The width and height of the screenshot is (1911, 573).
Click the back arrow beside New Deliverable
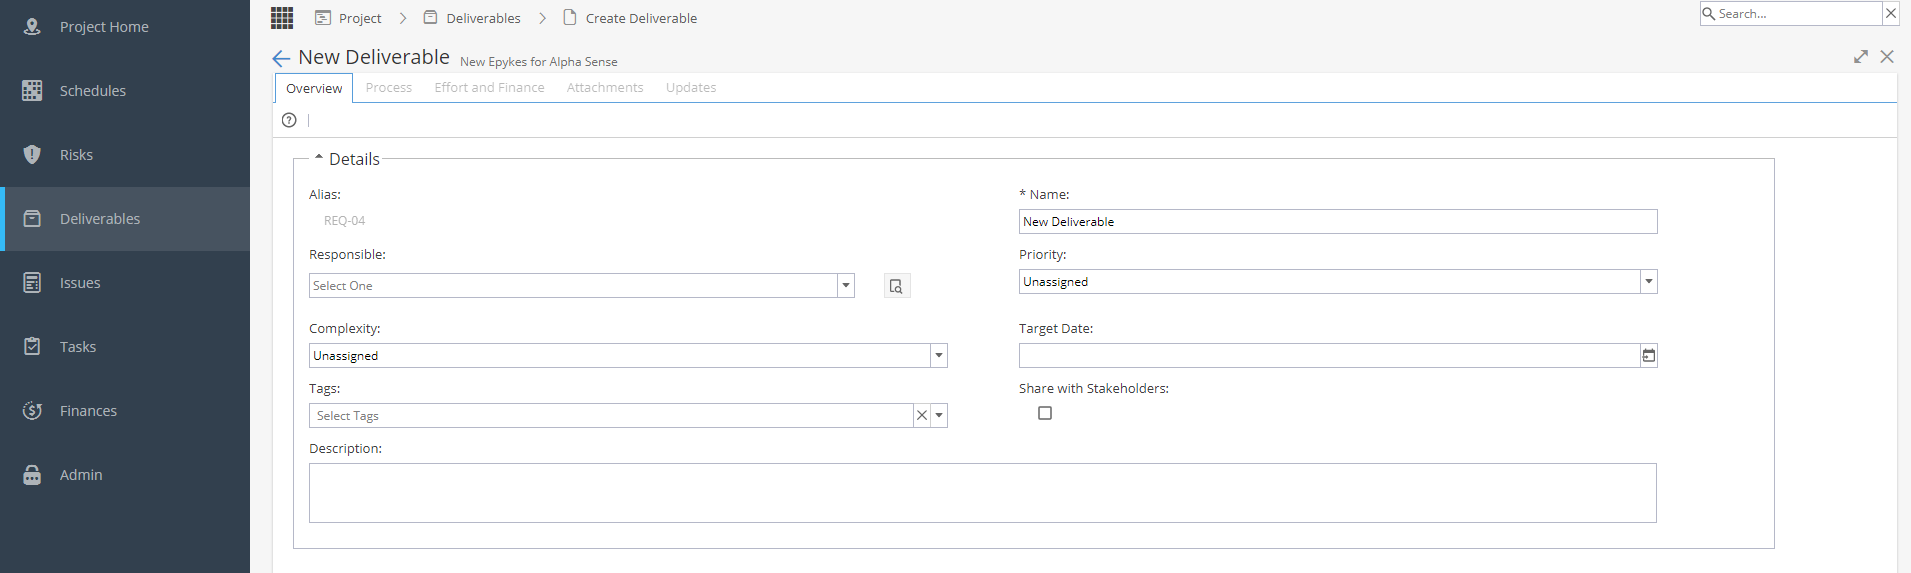pos(281,59)
